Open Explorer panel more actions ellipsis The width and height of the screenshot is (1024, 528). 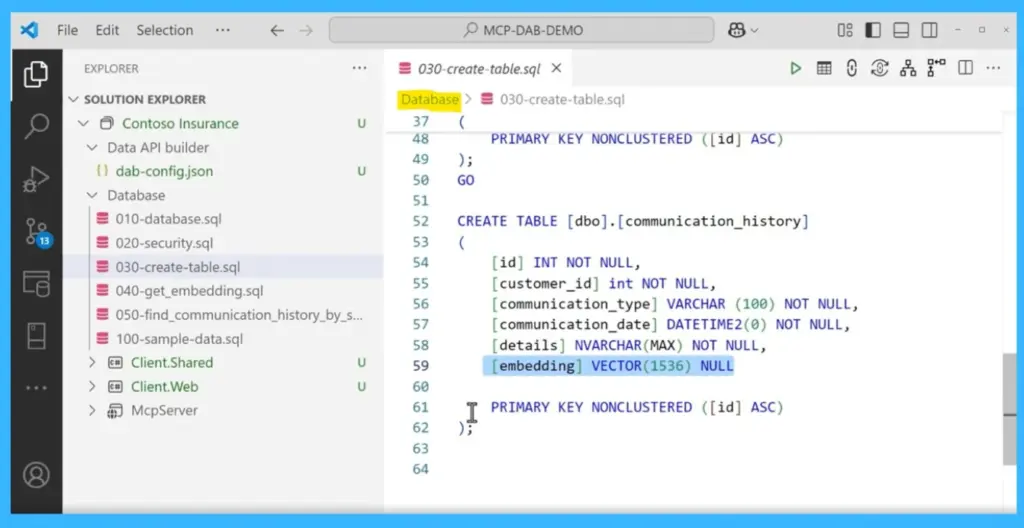[x=360, y=68]
